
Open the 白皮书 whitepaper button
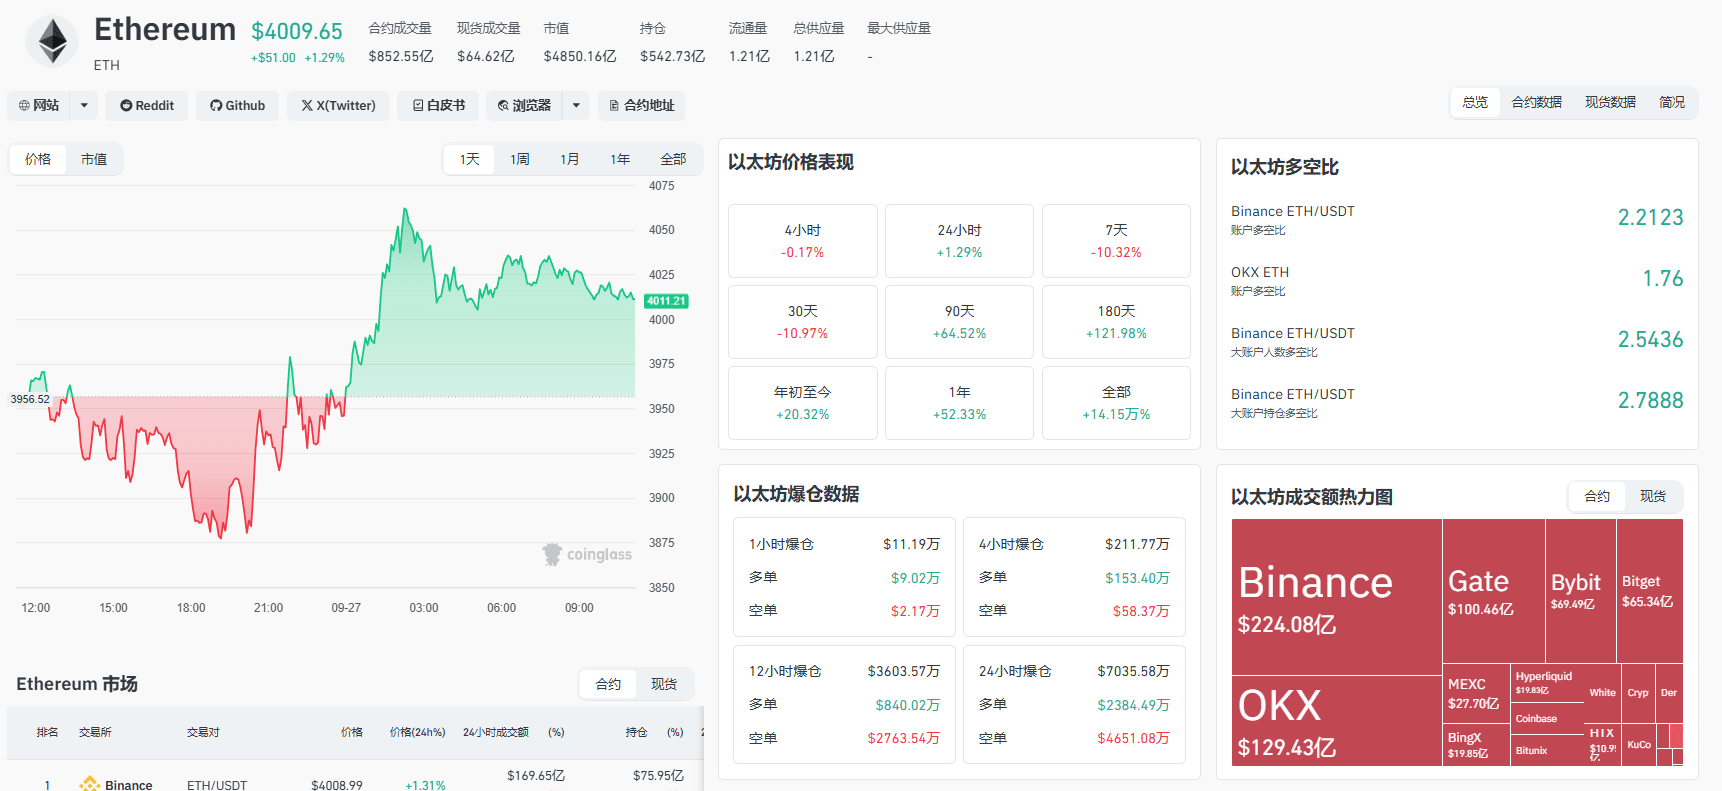pos(438,105)
